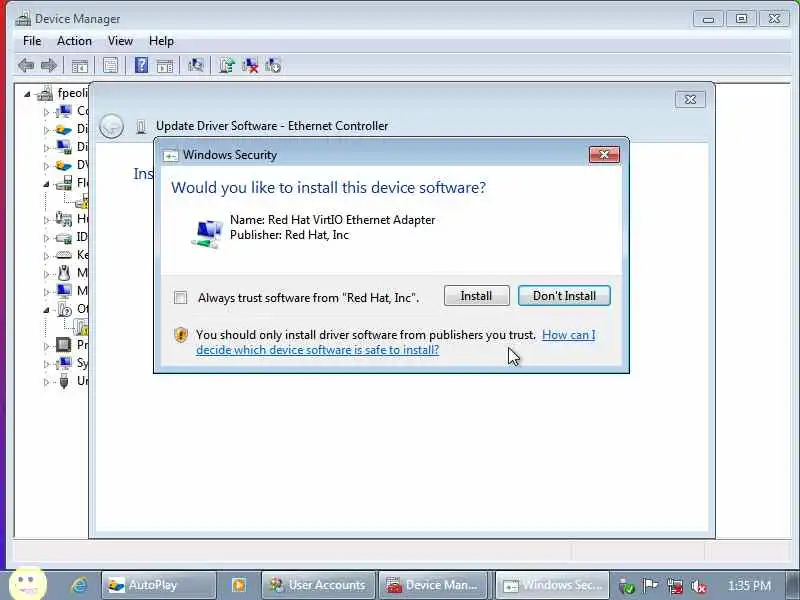Open the Action menu
The image size is (800, 600).
tap(74, 41)
